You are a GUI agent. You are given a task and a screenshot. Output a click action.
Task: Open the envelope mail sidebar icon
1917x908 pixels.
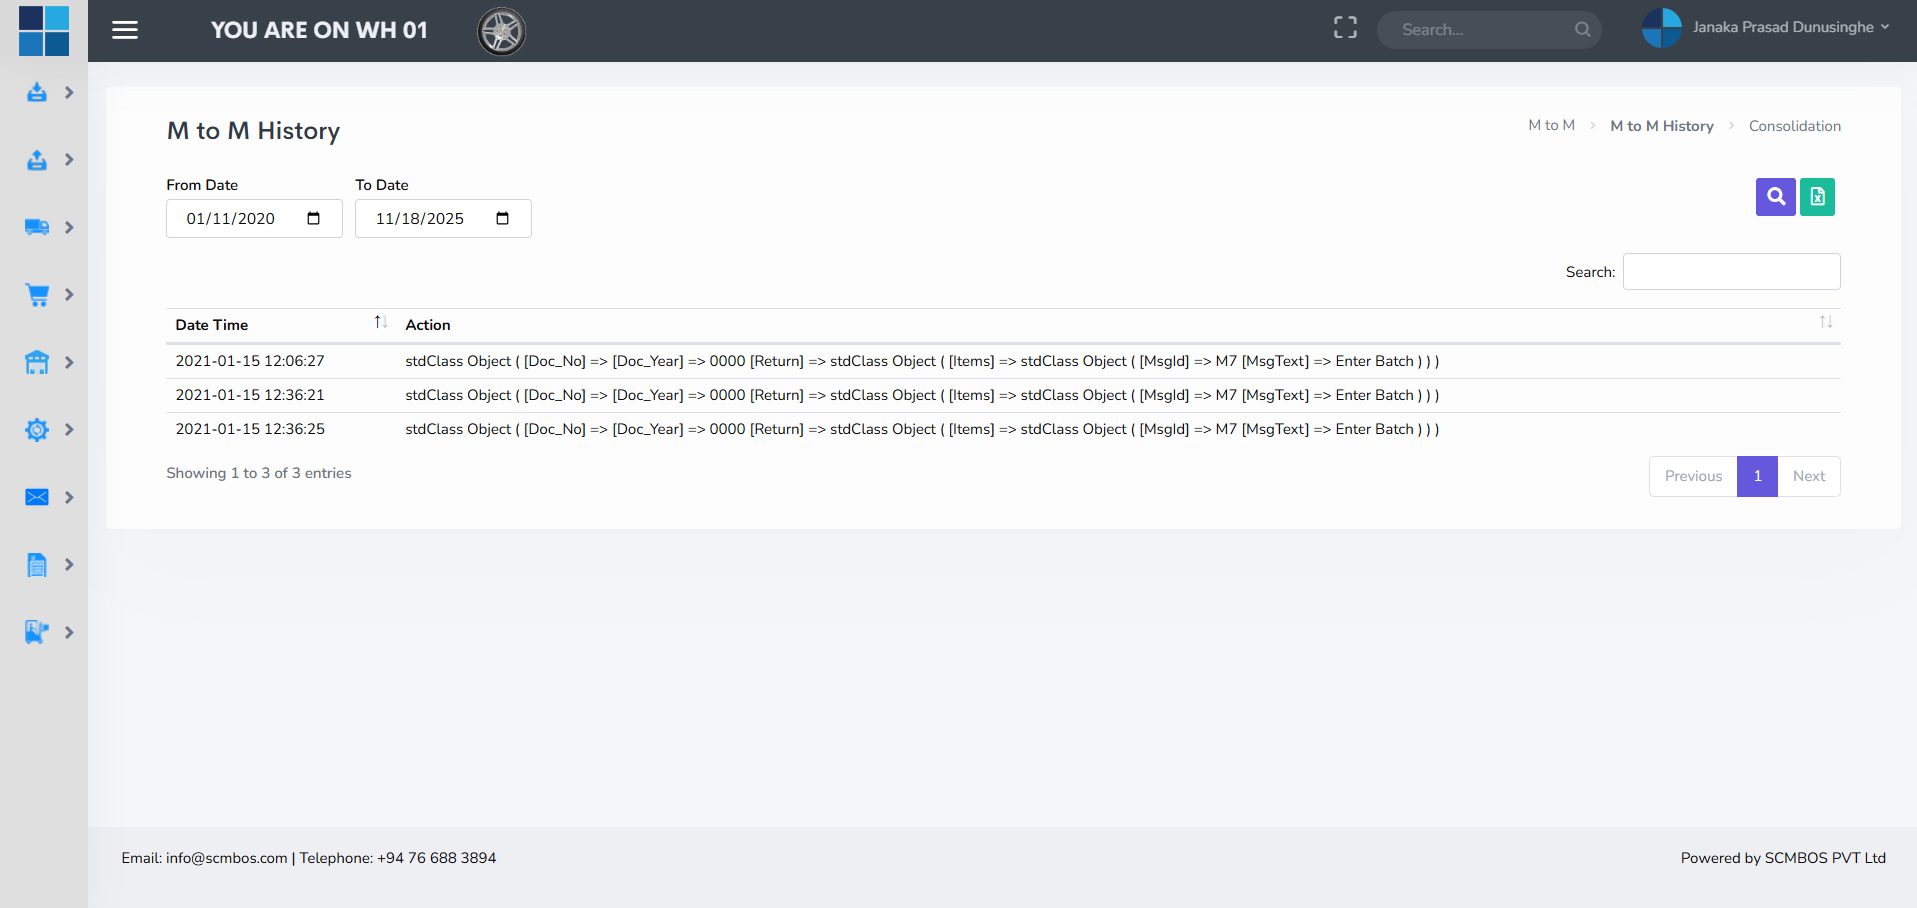click(37, 497)
